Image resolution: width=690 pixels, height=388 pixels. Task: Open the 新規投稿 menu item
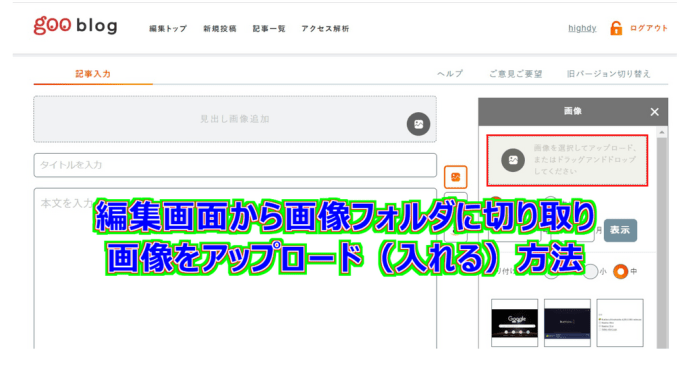pyautogui.click(x=220, y=29)
